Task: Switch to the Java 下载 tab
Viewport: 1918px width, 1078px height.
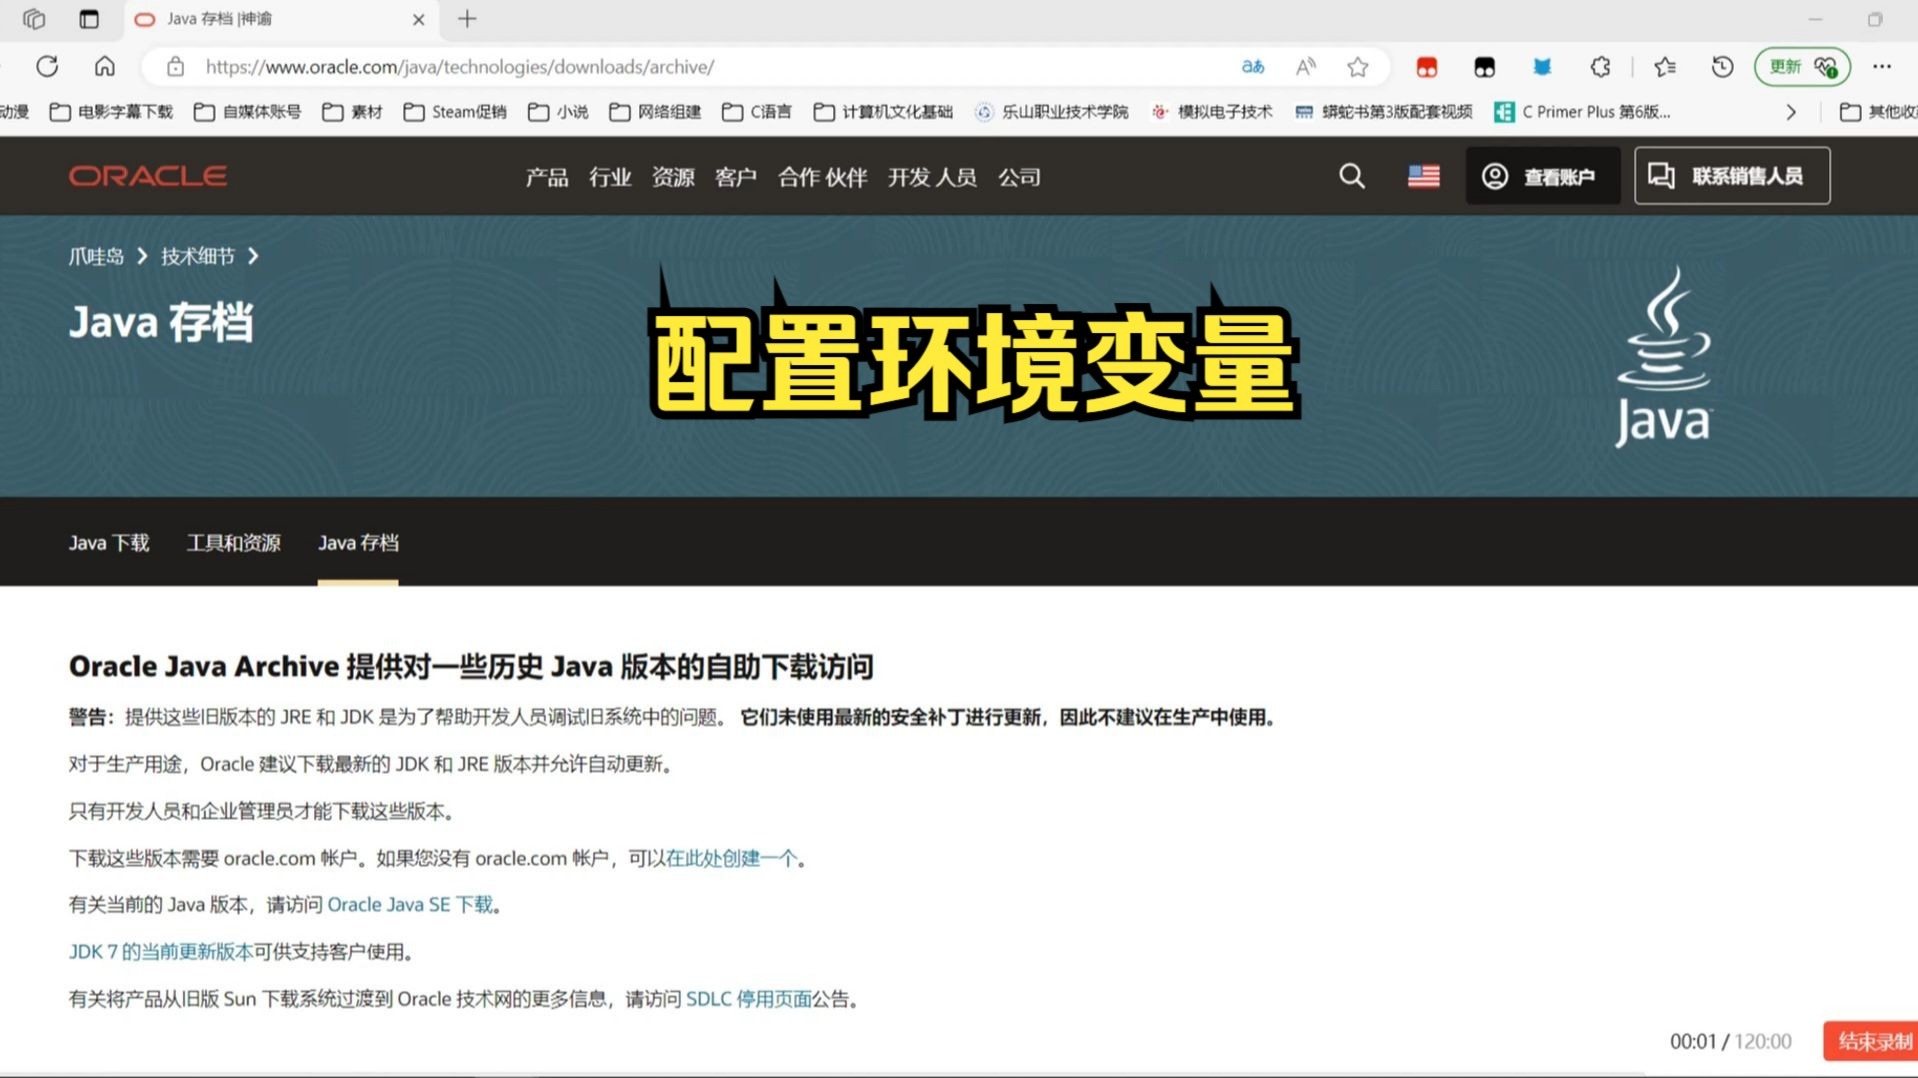Action: 109,543
